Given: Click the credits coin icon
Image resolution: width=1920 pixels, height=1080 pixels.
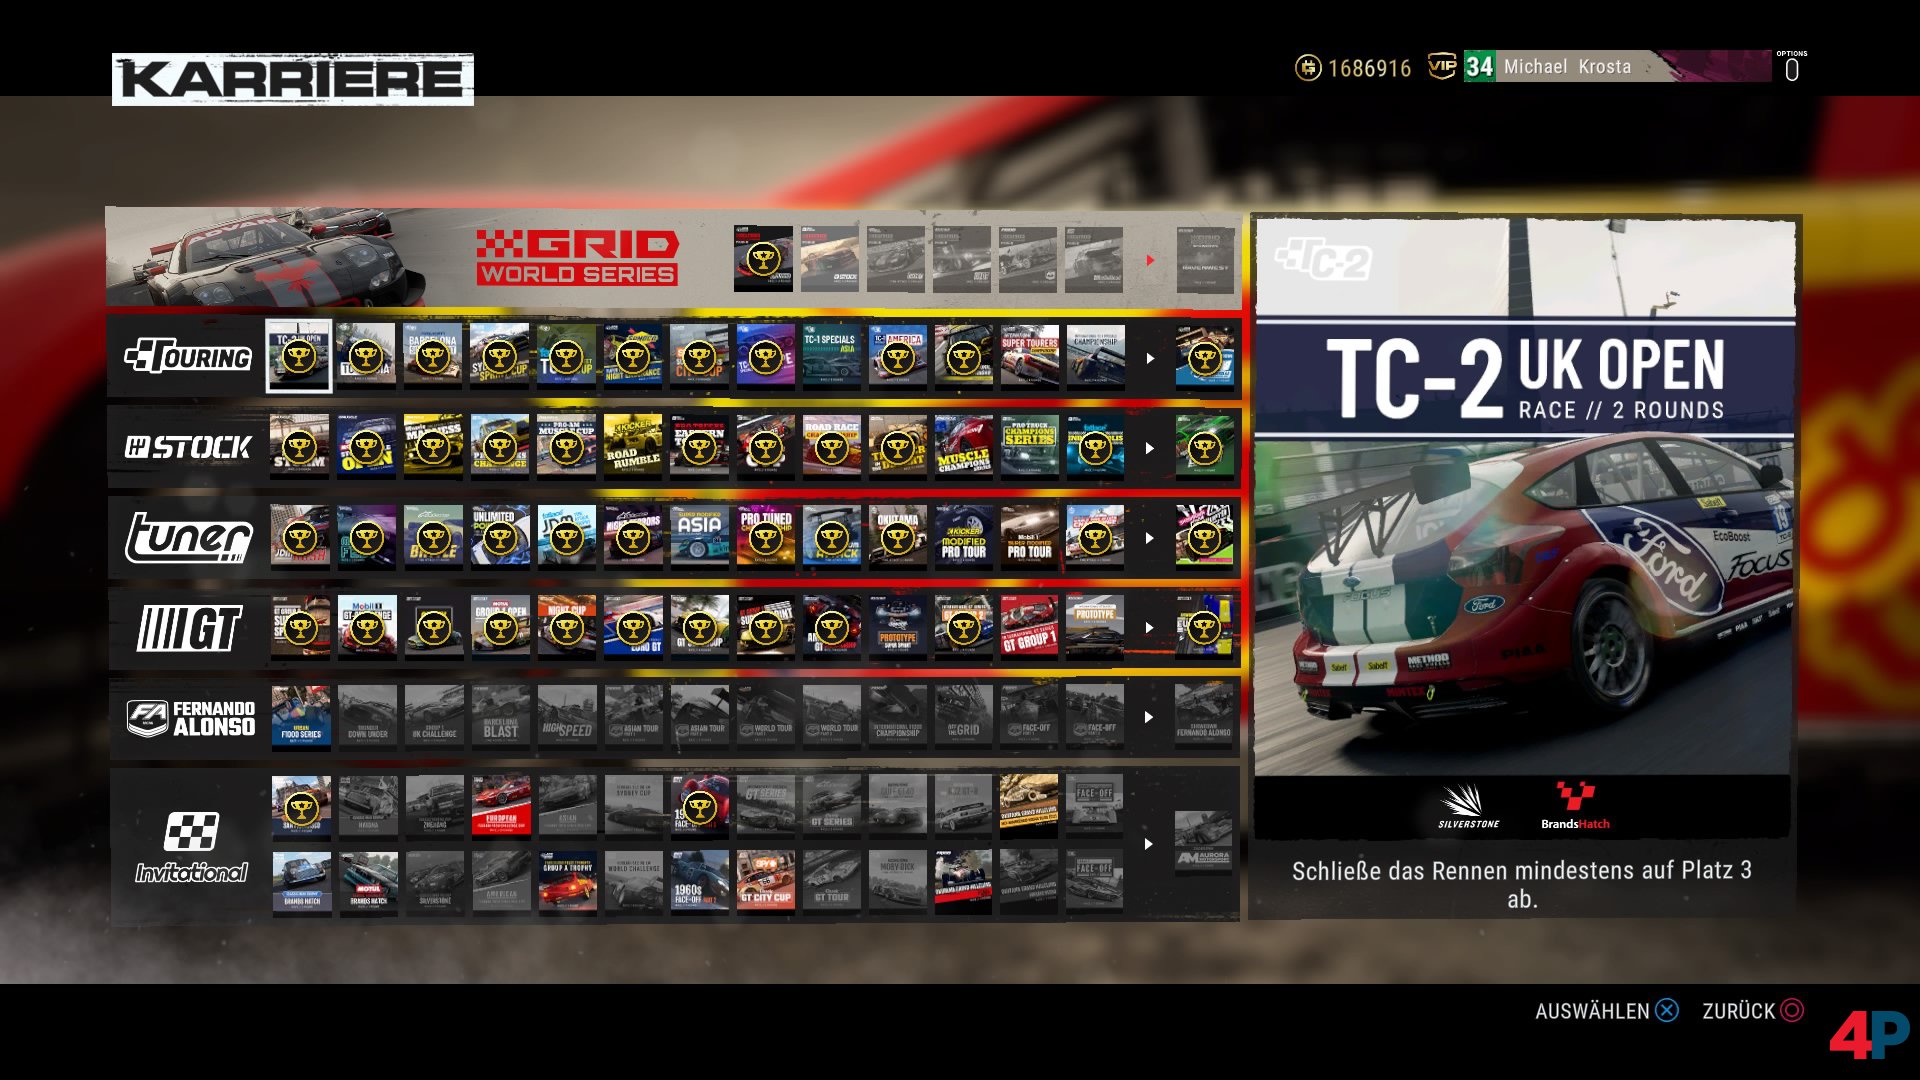Looking at the screenshot, I should tap(1308, 68).
